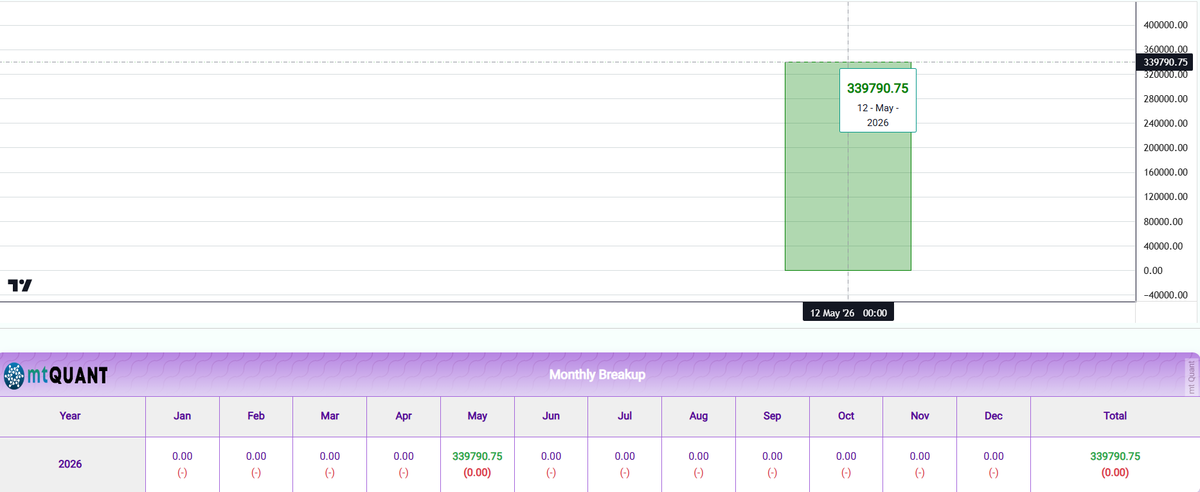Click the Mar 0.00 value cell
Viewport: 1200px width, 492px height.
point(330,465)
